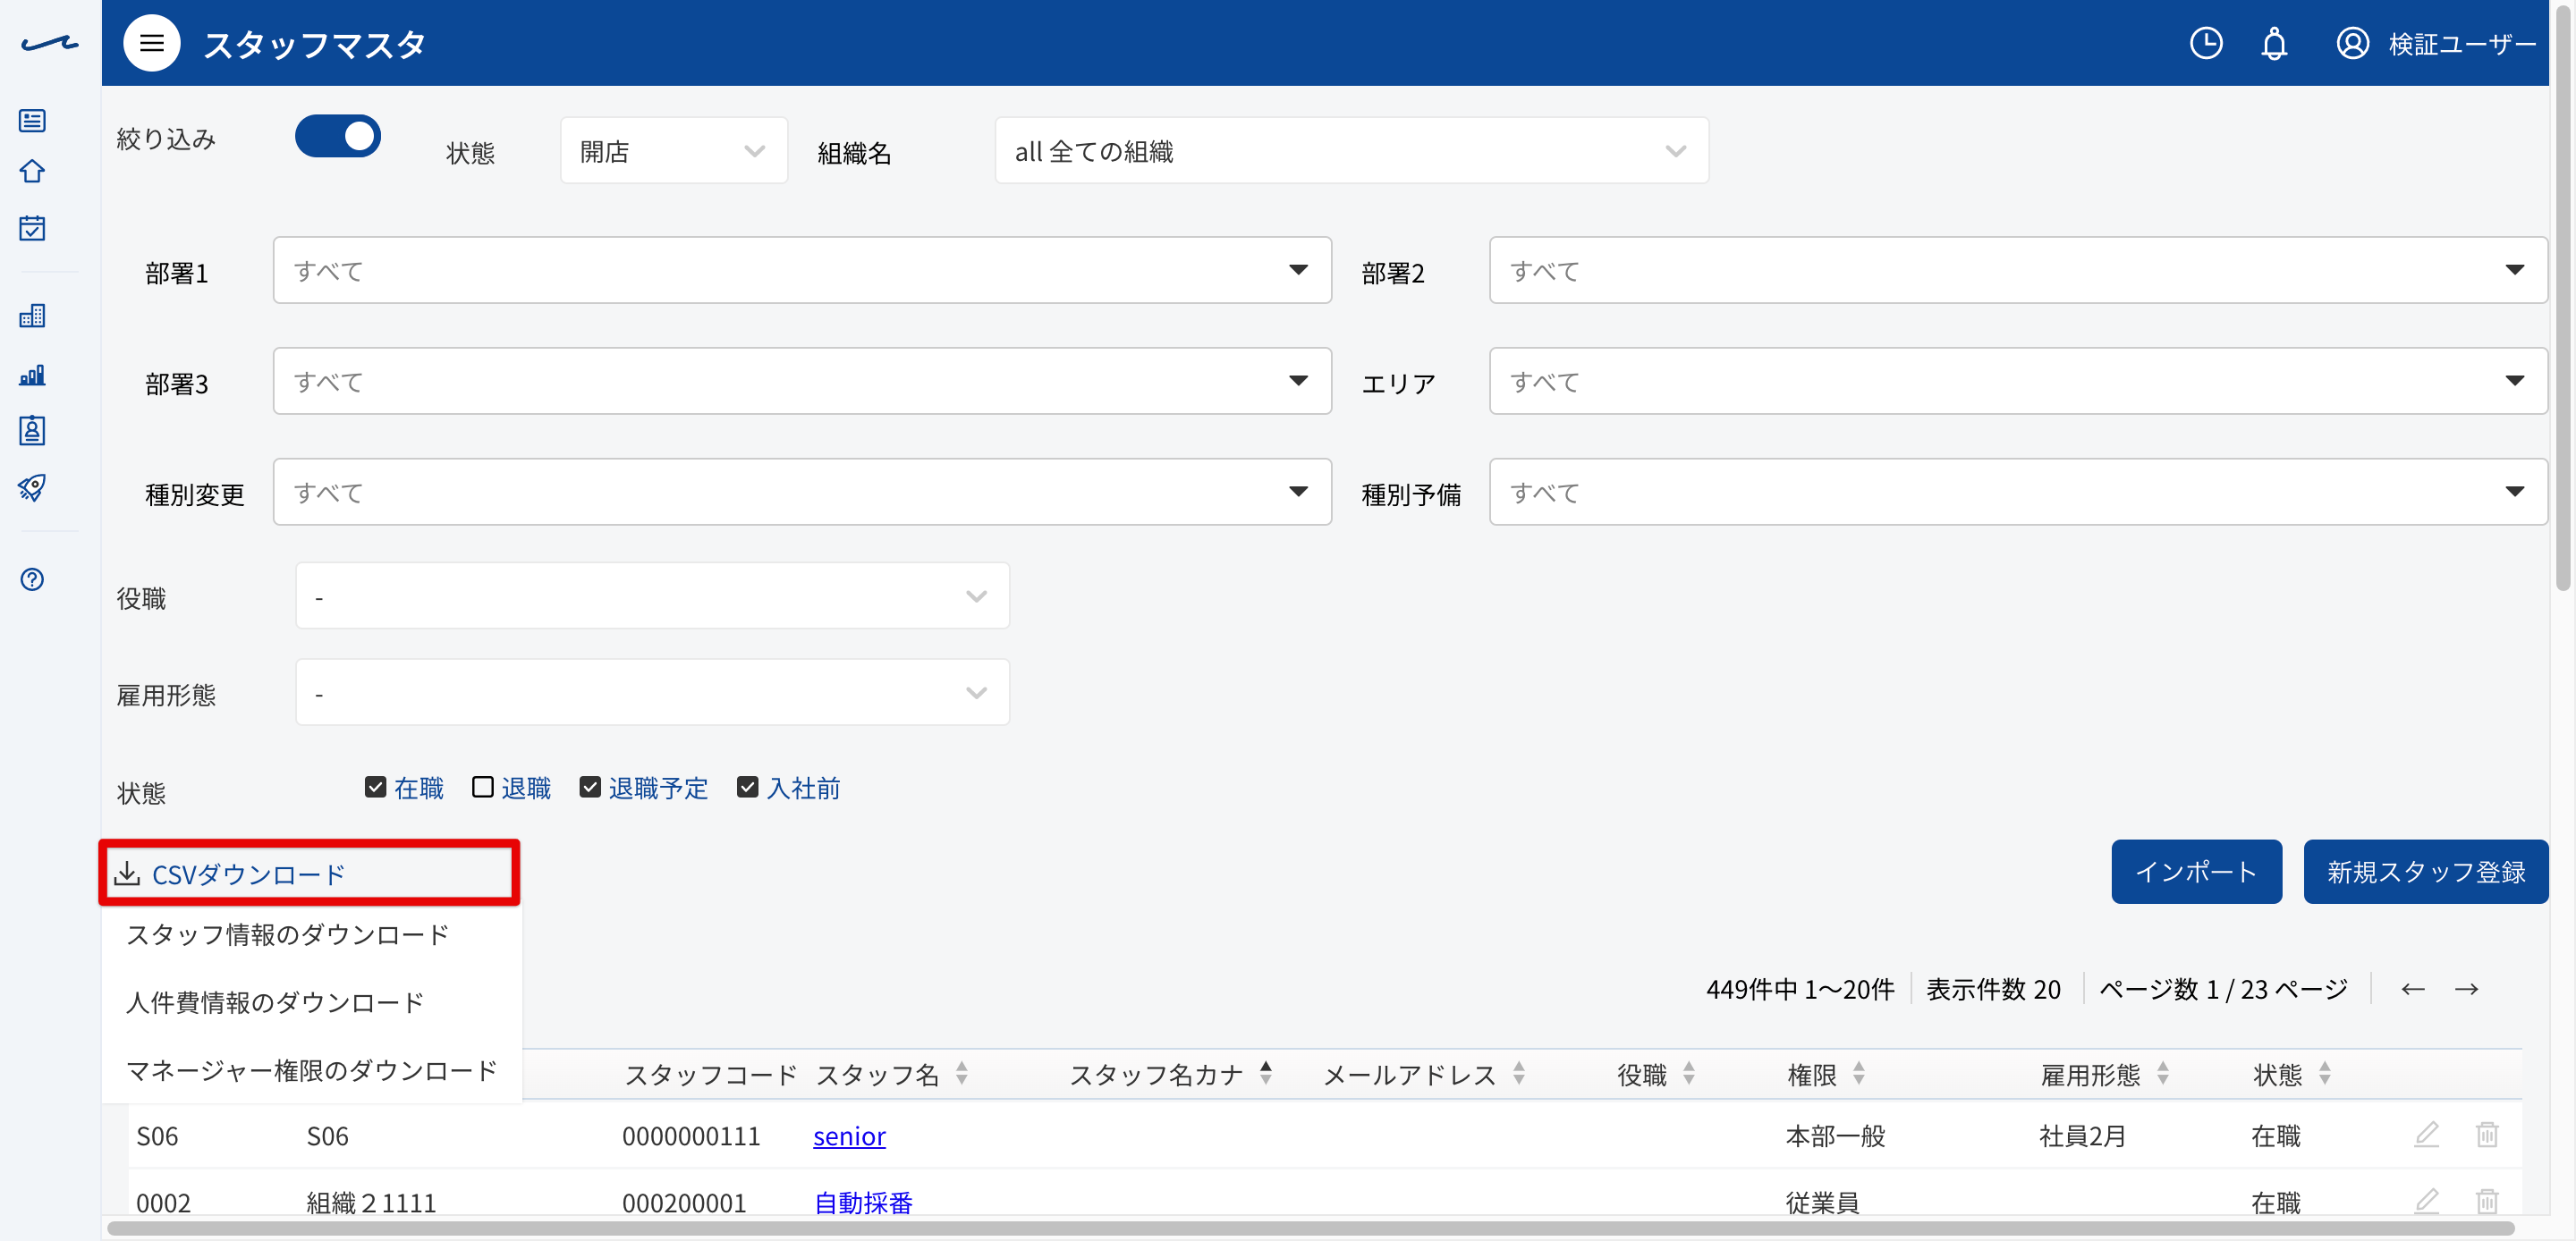Sort by 状態 column arrows

[2324, 1073]
